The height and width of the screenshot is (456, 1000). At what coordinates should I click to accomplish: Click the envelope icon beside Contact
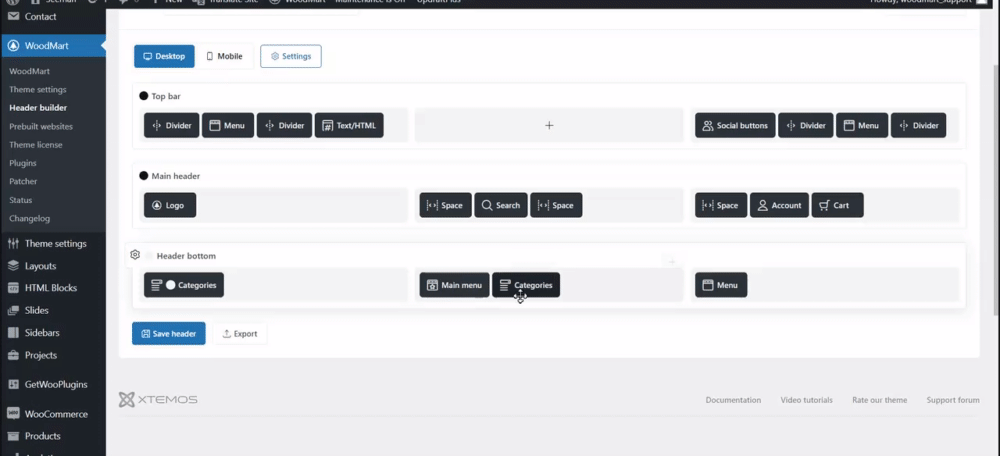point(13,17)
